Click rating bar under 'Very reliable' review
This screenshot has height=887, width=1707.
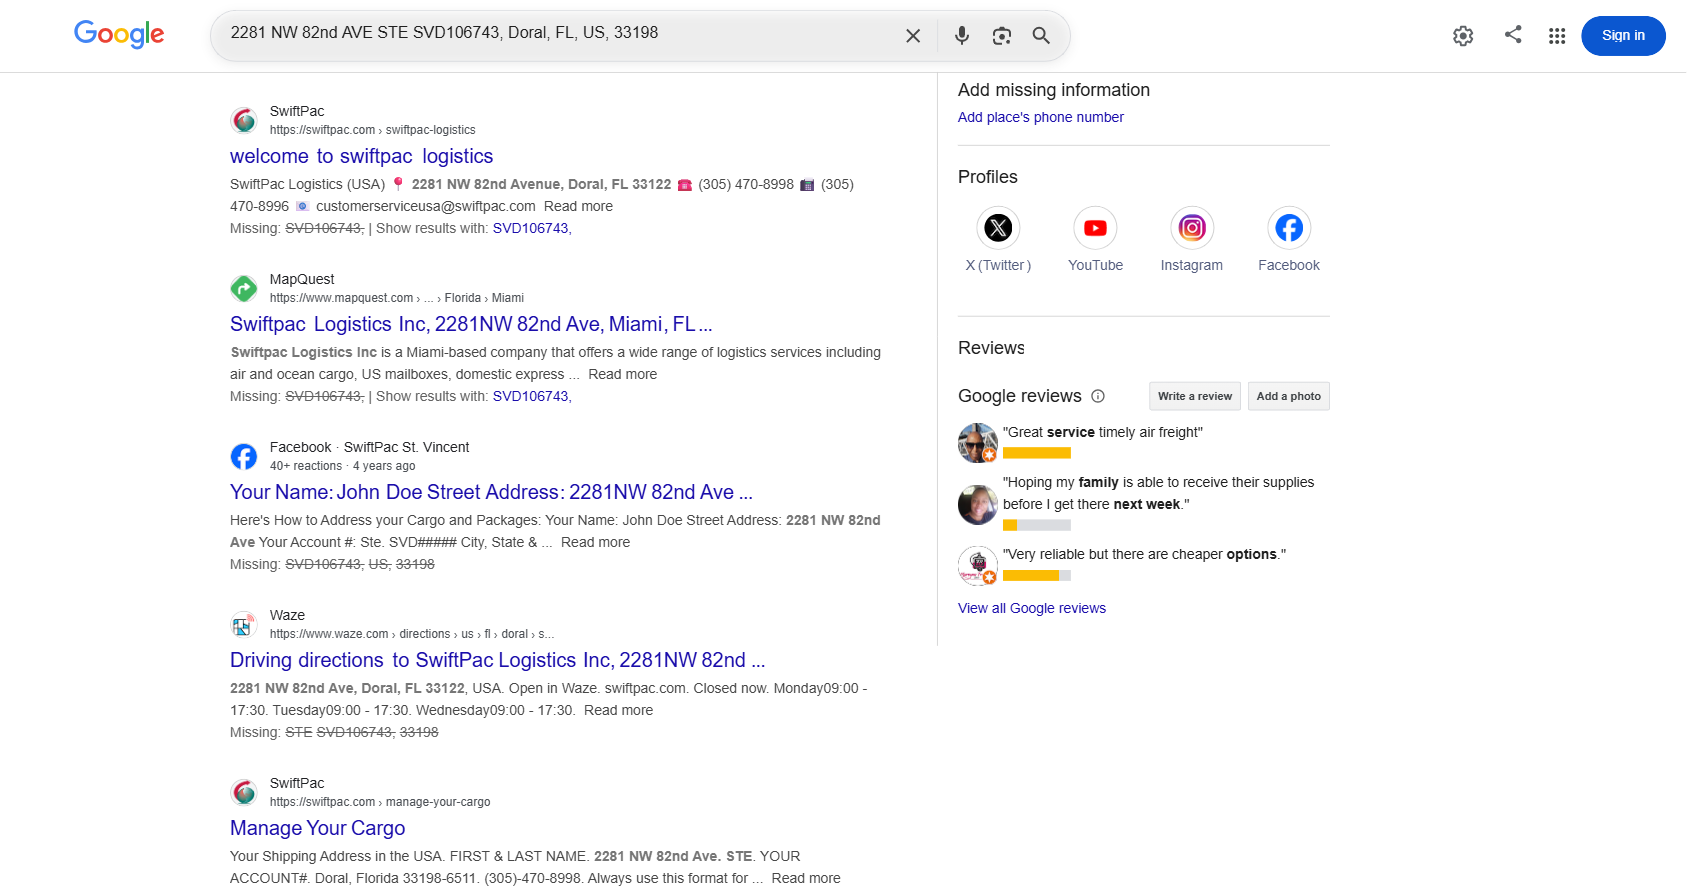pos(1037,575)
